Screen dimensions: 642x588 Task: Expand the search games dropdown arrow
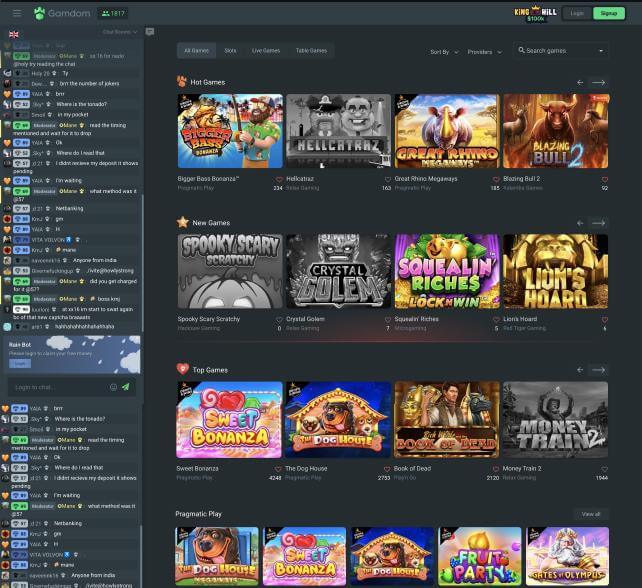(x=601, y=51)
